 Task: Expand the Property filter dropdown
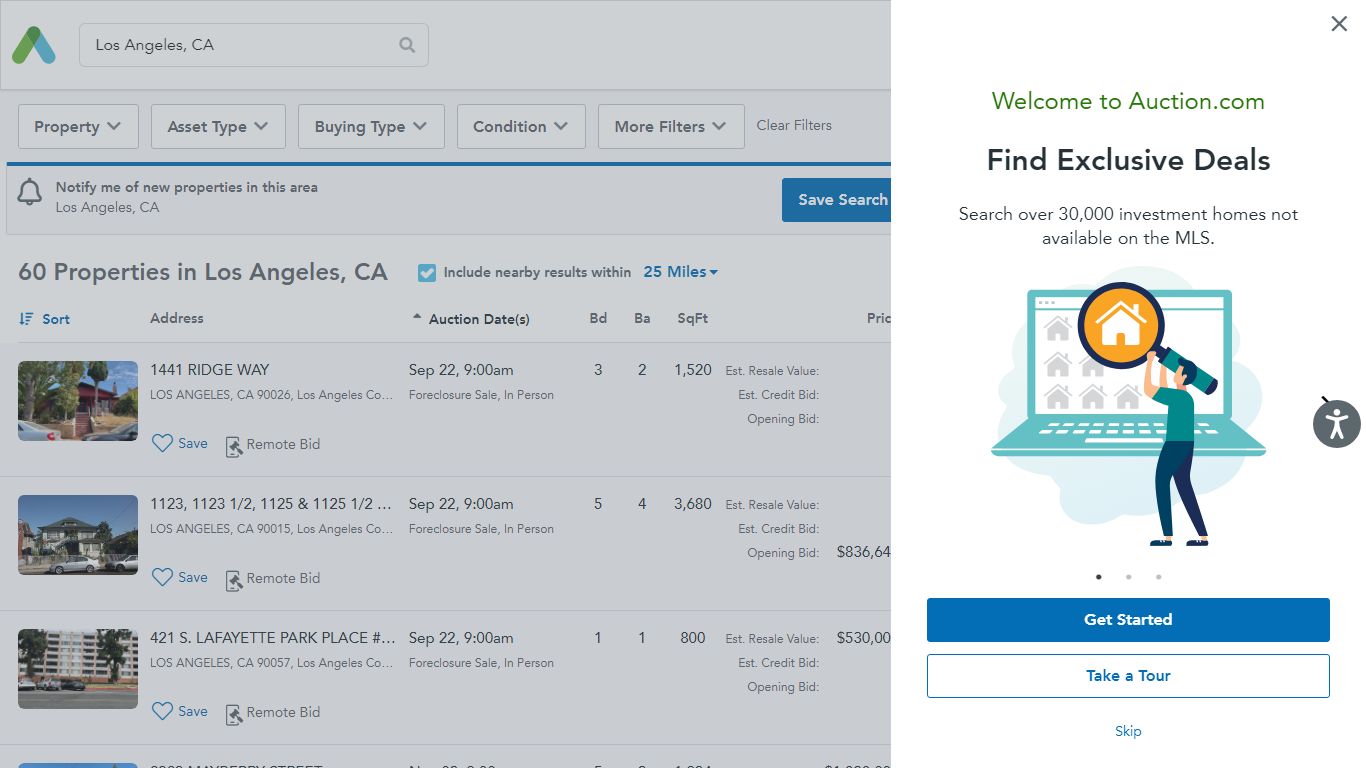tap(78, 127)
